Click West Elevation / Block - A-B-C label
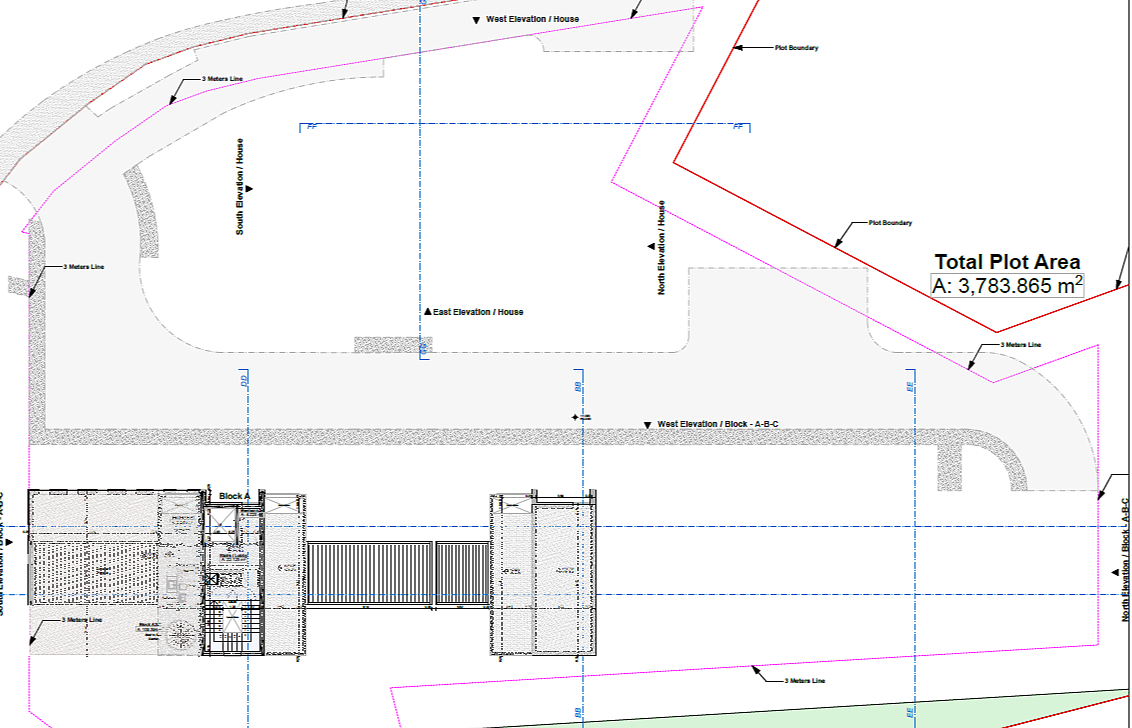The height and width of the screenshot is (728, 1132). 718,424
